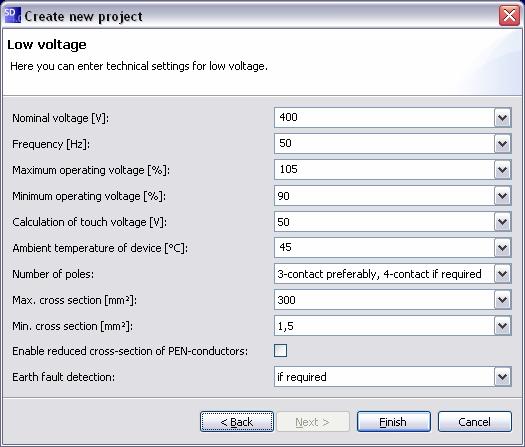Viewport: 525px width, 447px height.
Task: Click the Ambient temperature field showing 45
Action: 384,248
